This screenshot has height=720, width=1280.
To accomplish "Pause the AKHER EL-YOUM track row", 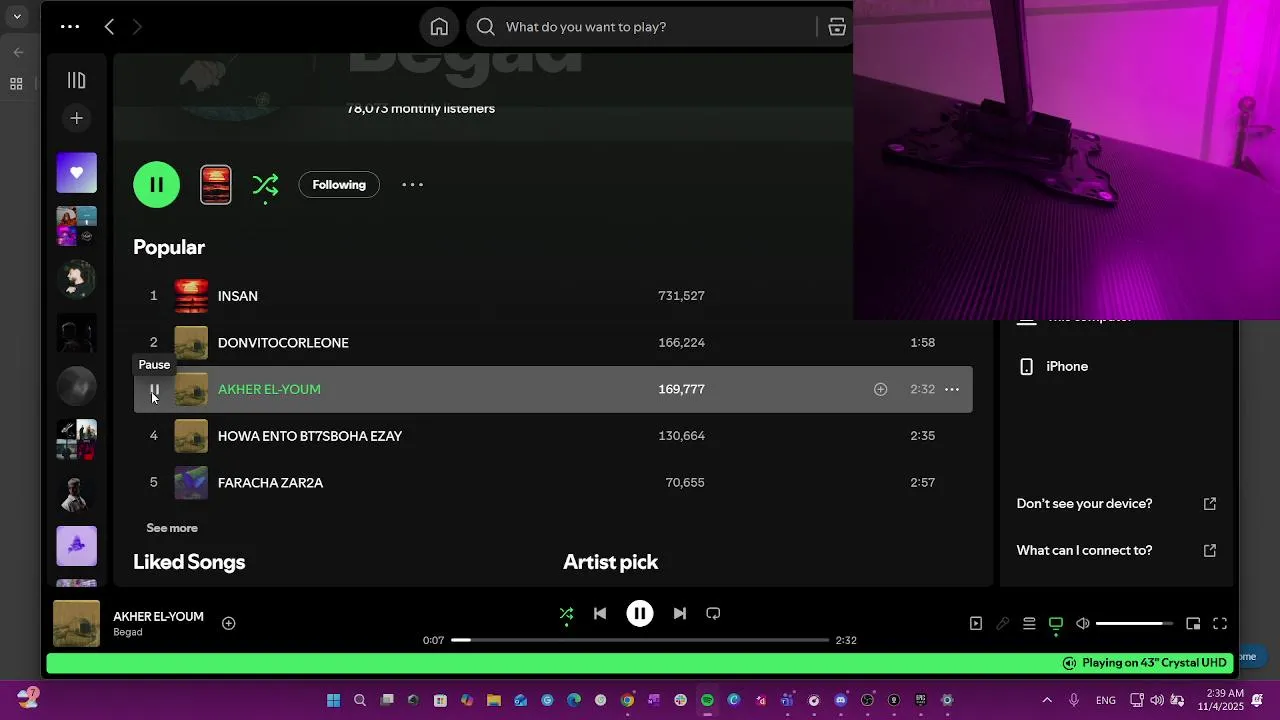I will tap(154, 390).
